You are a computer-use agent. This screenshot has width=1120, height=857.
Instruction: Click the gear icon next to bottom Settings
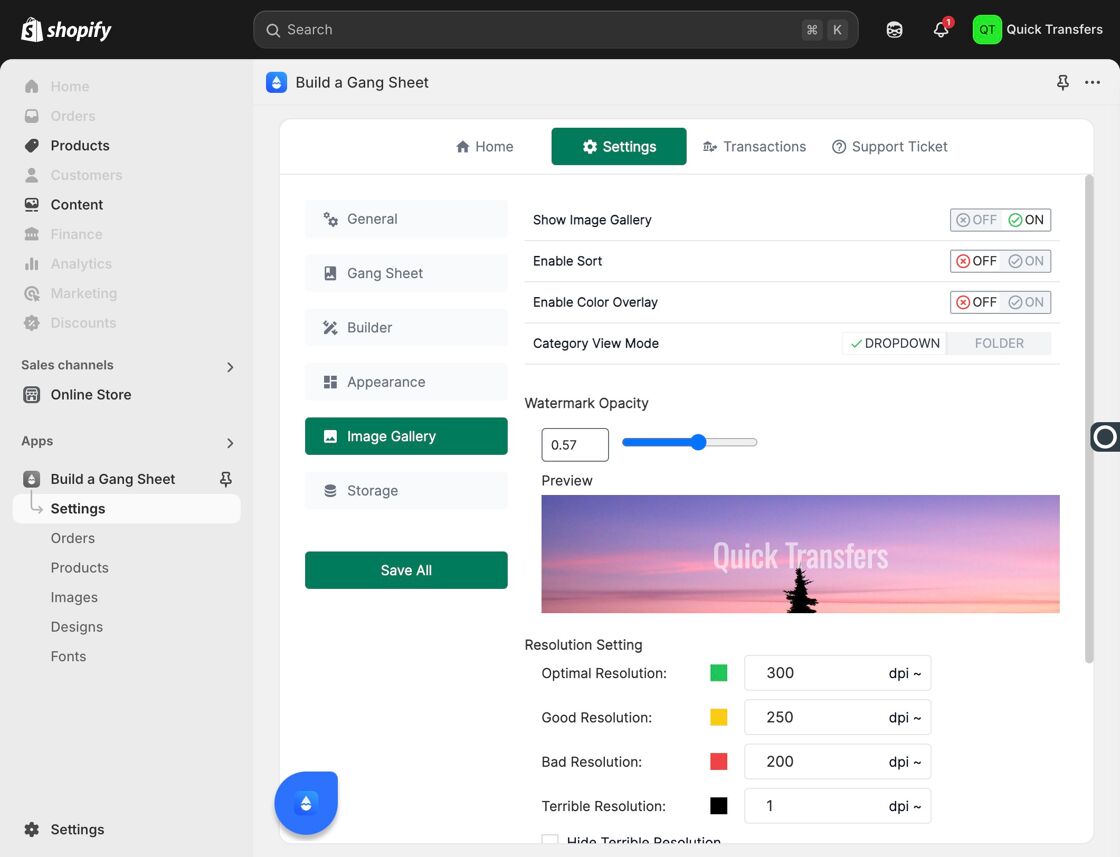[31, 829]
